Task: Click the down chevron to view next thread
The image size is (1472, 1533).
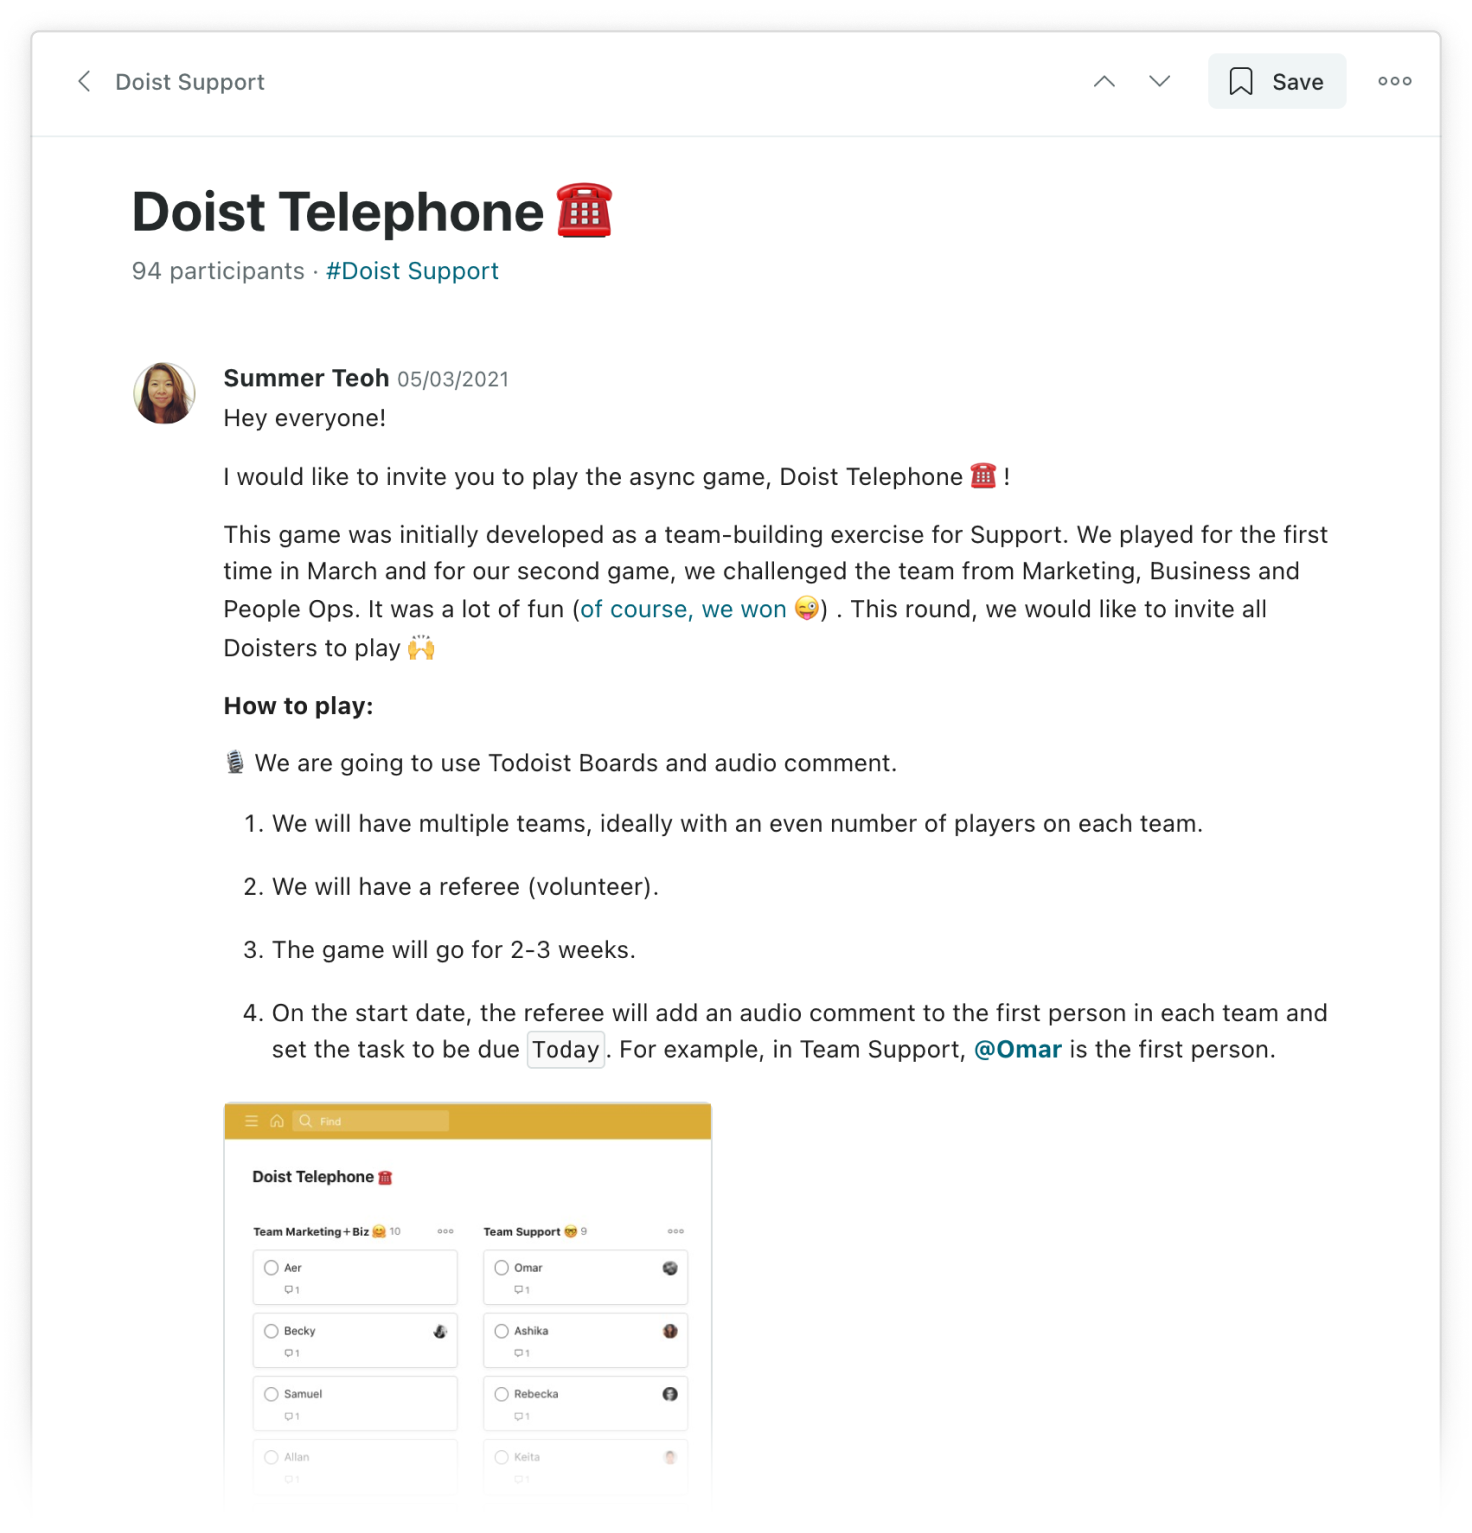Action: point(1158,81)
